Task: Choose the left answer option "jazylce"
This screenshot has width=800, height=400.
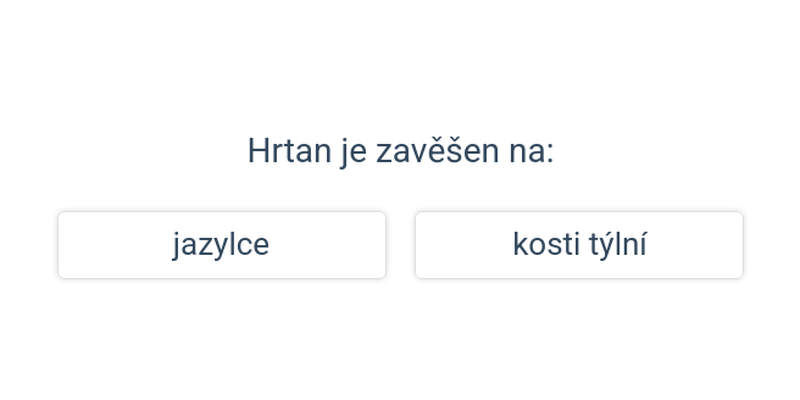Action: pyautogui.click(x=221, y=245)
